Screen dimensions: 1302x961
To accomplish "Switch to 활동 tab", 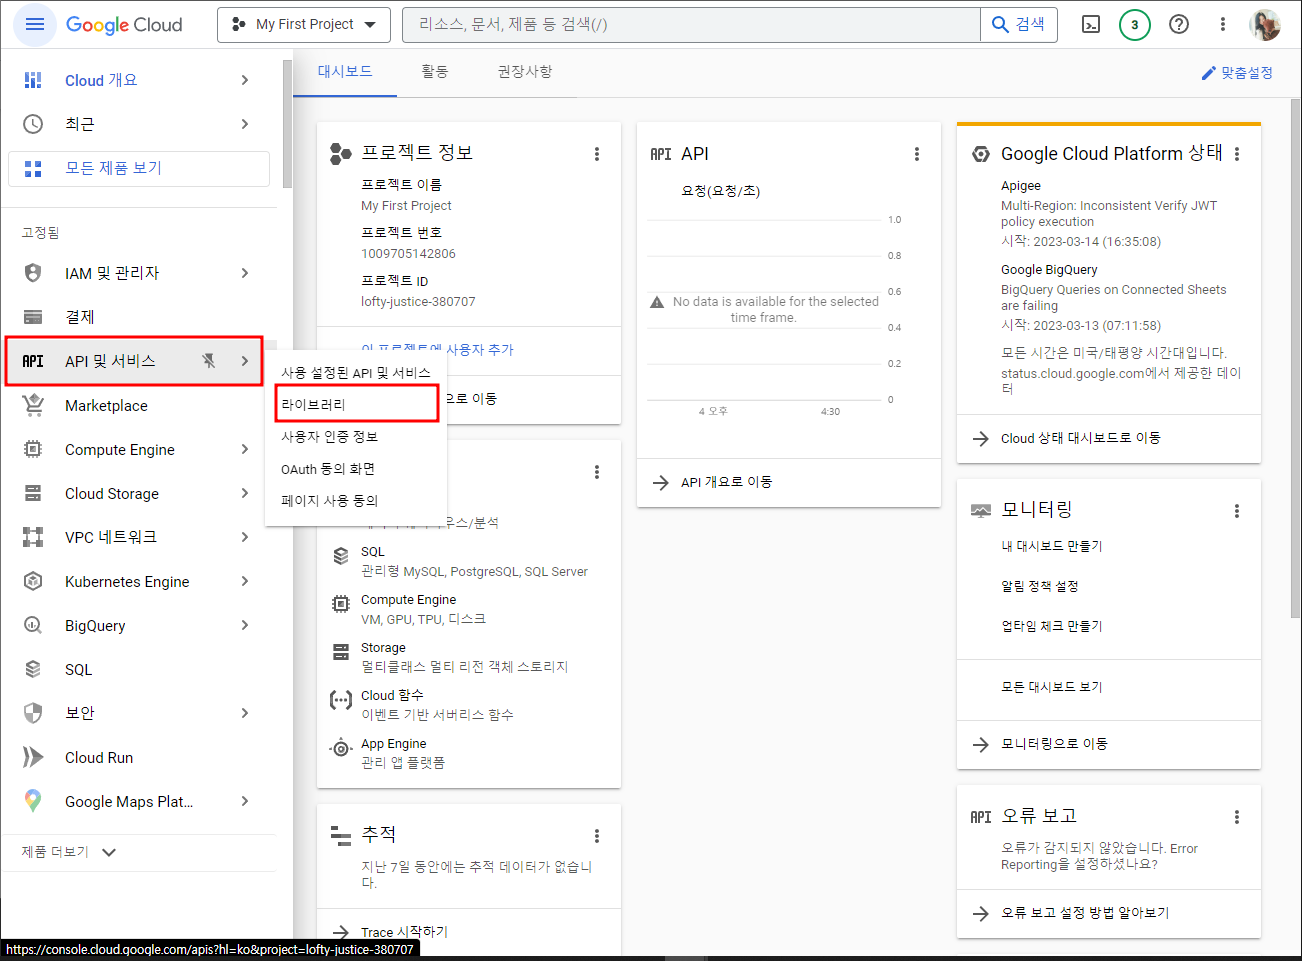I will (435, 72).
